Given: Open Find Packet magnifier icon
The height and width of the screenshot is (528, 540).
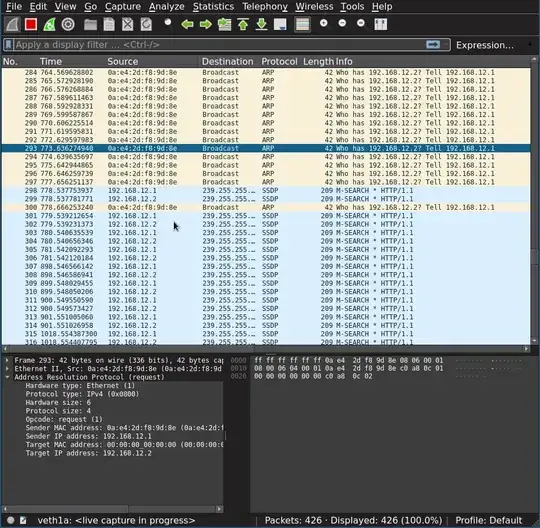Looking at the screenshot, I should (168, 23).
